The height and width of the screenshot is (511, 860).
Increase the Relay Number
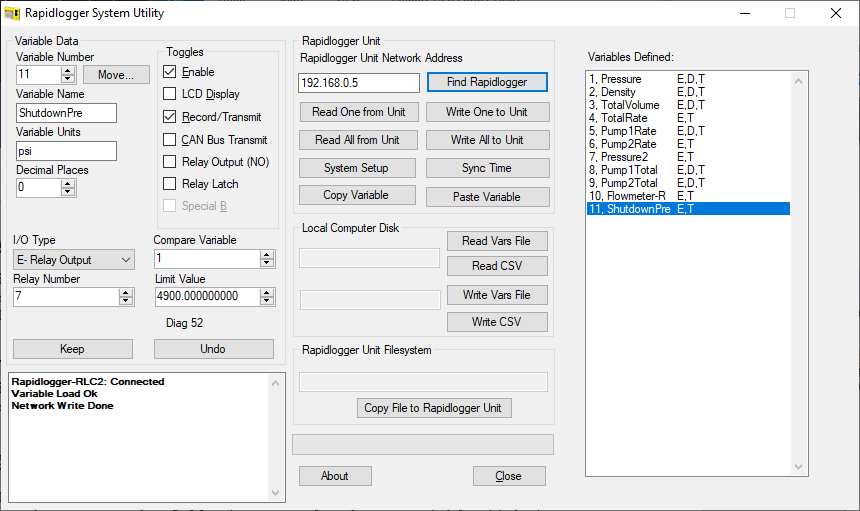coord(126,293)
